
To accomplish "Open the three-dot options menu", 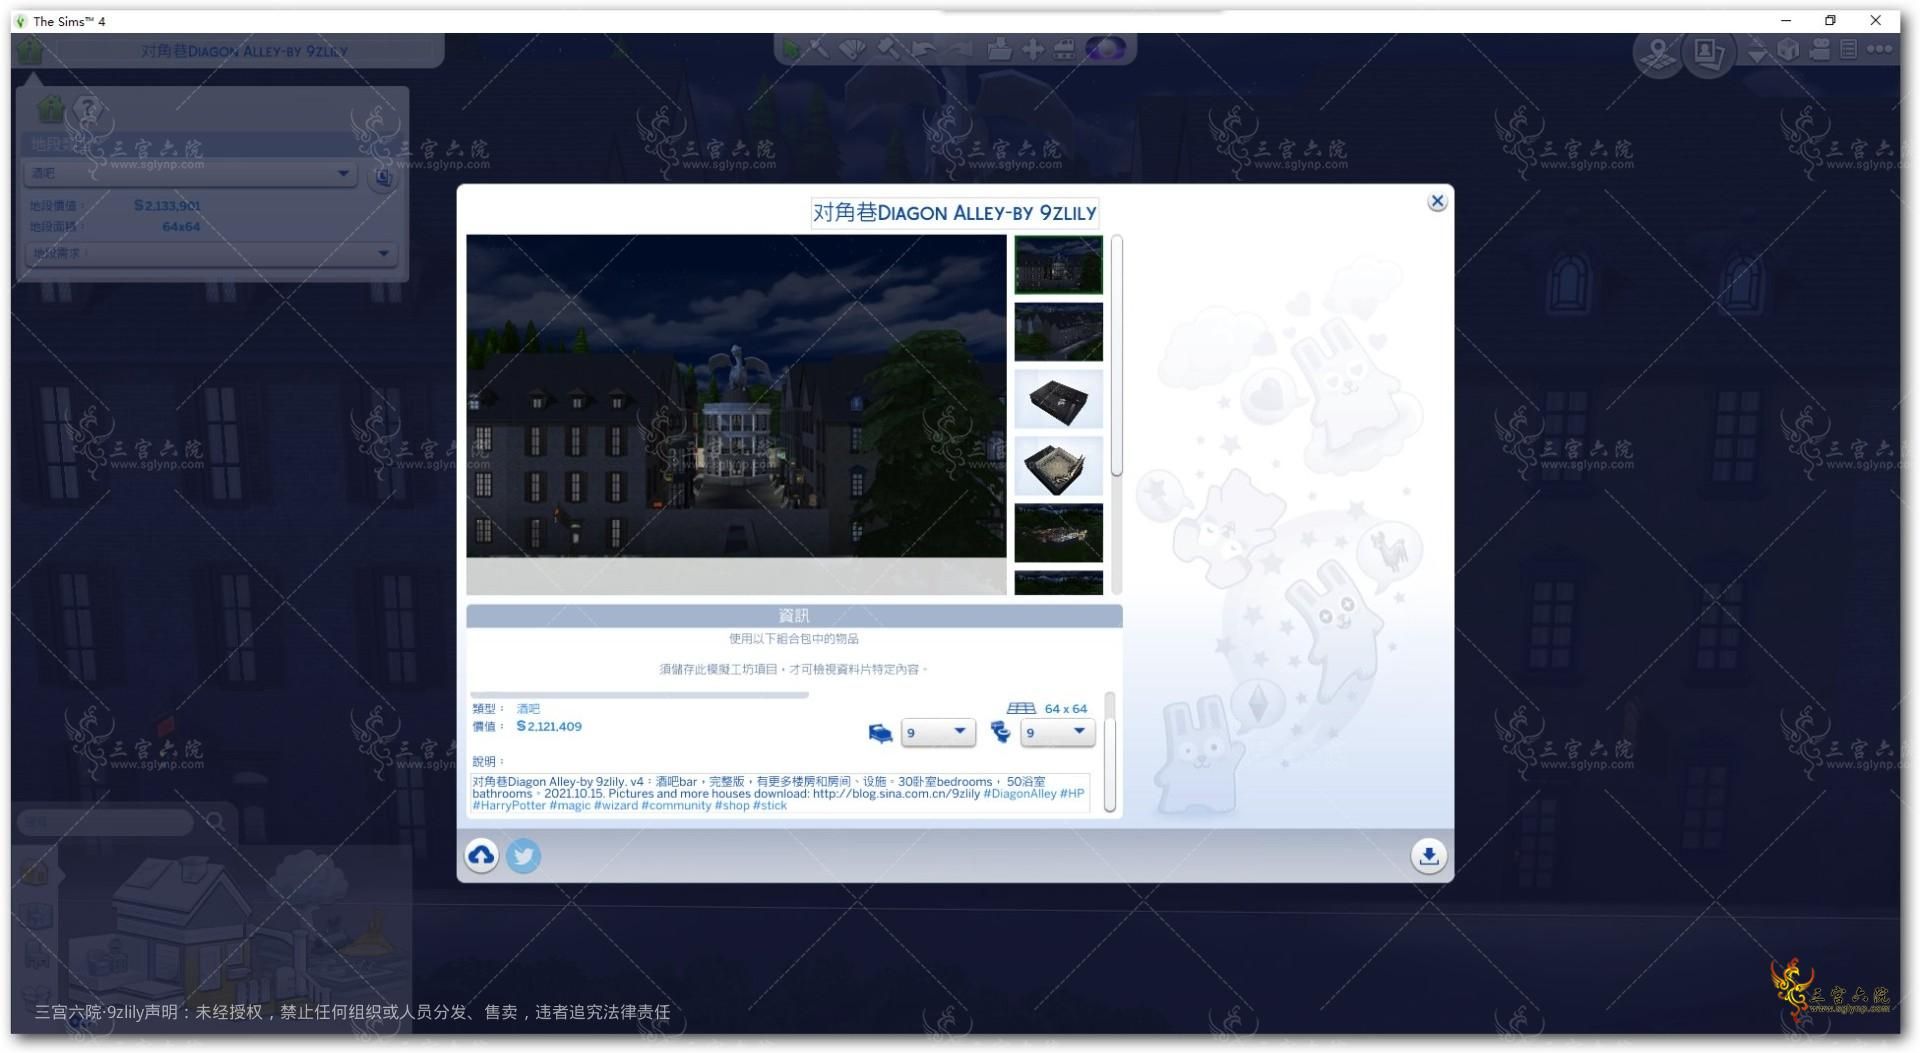I will pos(1878,49).
